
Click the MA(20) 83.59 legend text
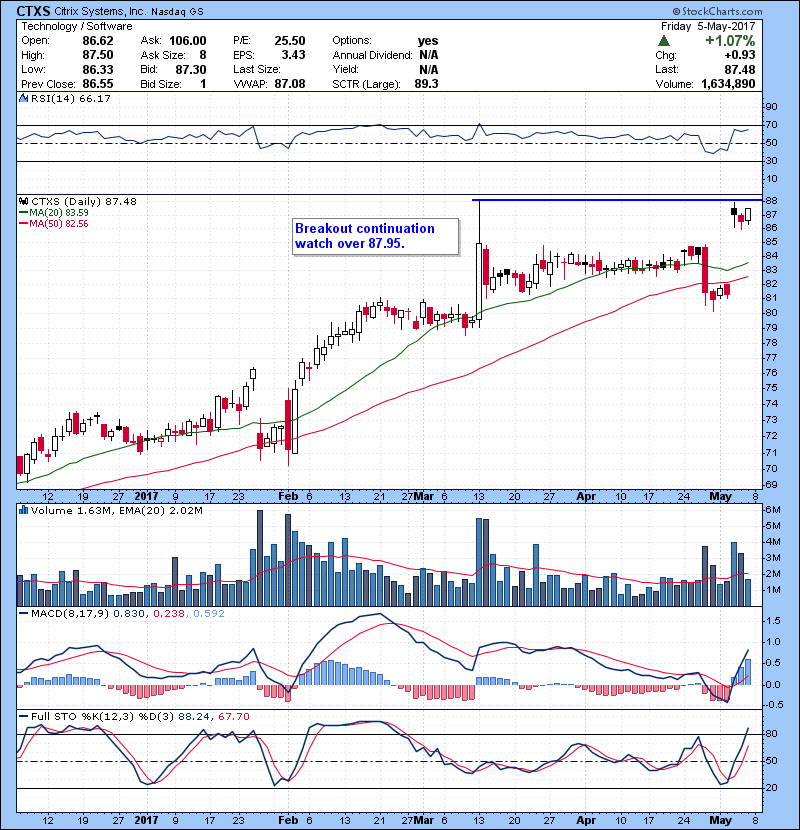point(59,212)
